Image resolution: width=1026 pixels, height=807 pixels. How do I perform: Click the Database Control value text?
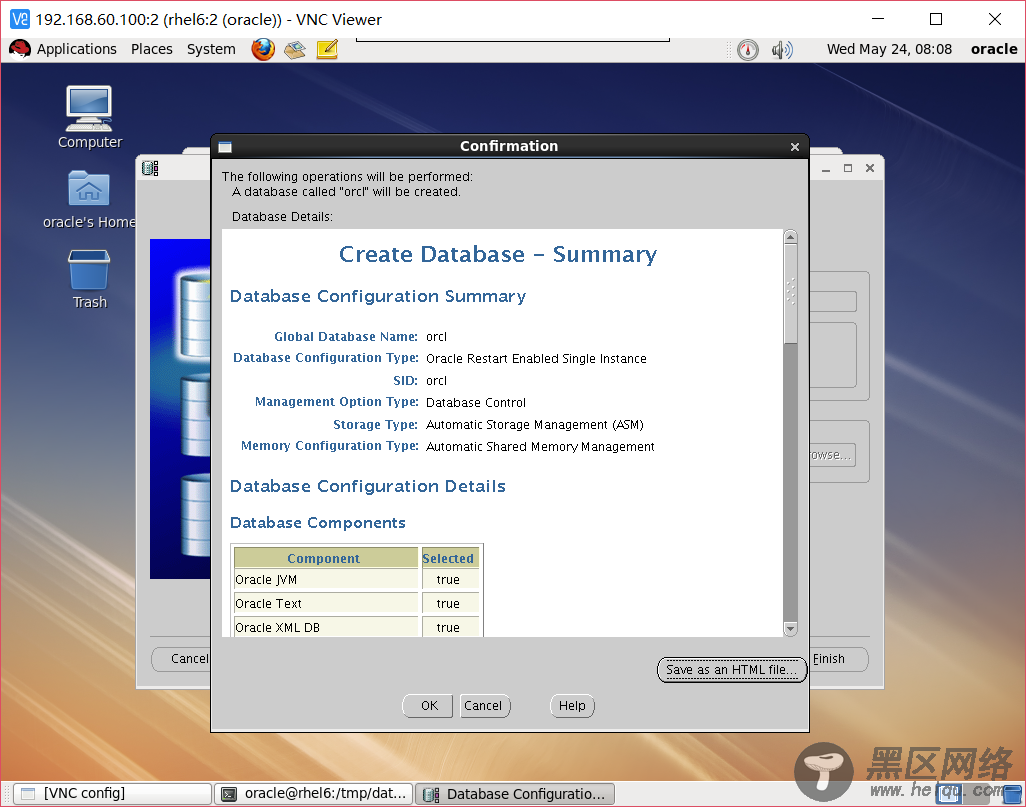tap(476, 403)
